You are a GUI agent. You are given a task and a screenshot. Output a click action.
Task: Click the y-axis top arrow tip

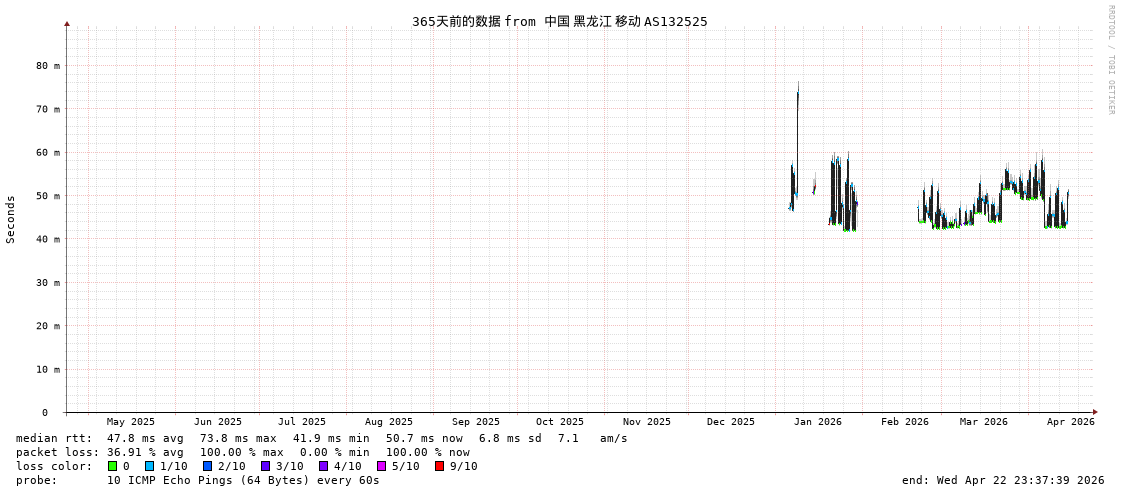pyautogui.click(x=67, y=23)
